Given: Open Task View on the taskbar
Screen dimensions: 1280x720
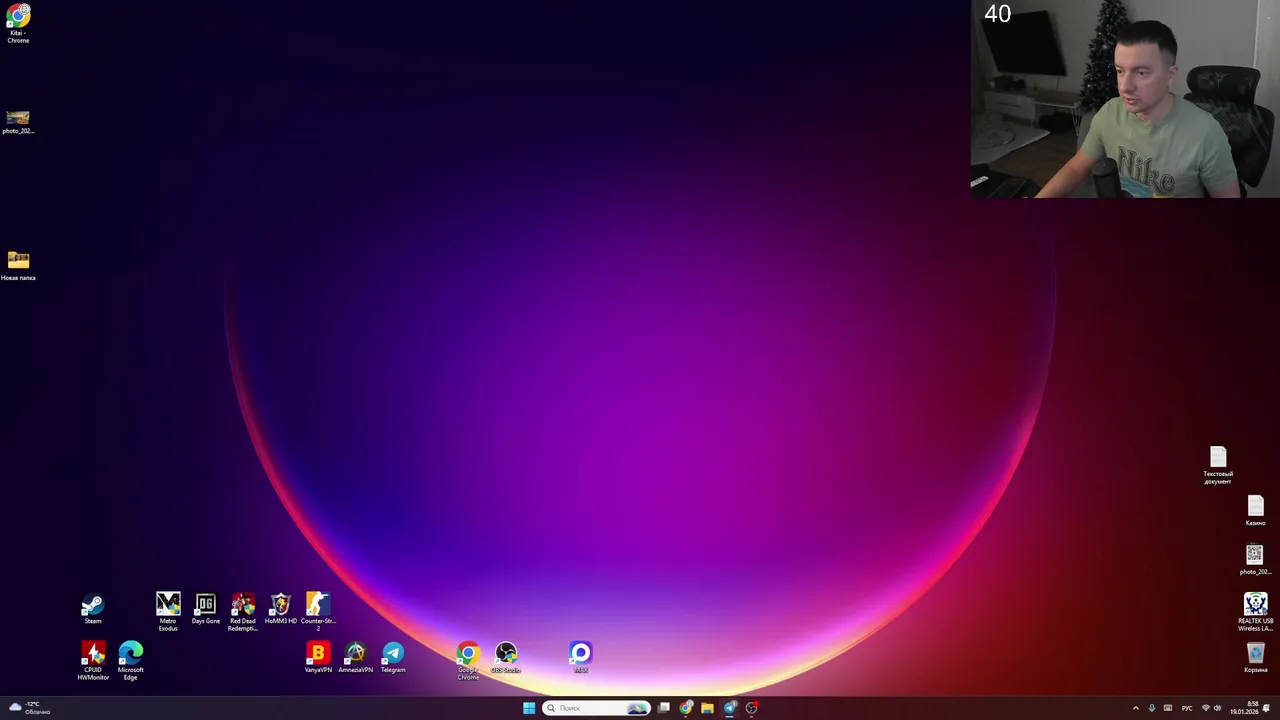Looking at the screenshot, I should pos(664,708).
